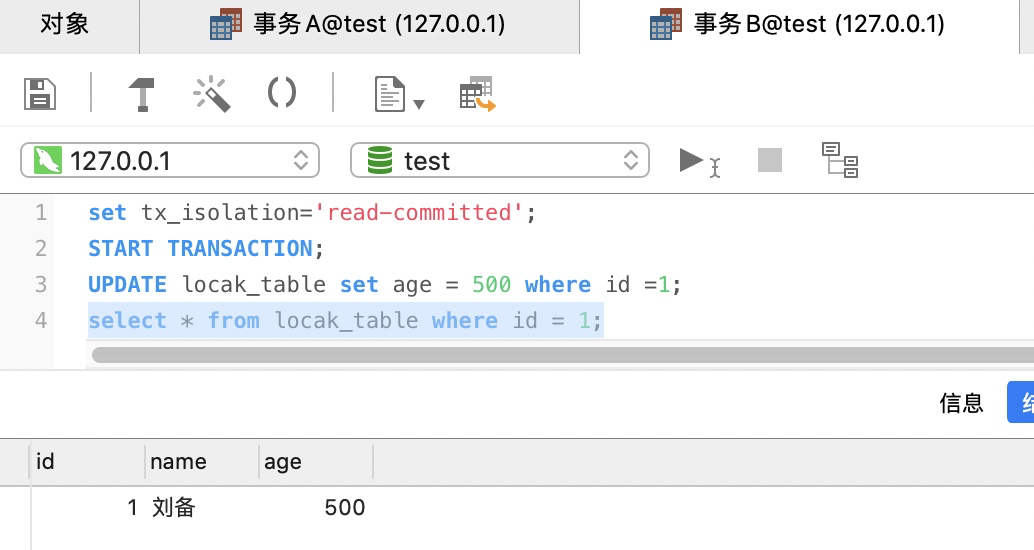
Task: Click the START TRANSACTION line in editor
Action: point(206,249)
